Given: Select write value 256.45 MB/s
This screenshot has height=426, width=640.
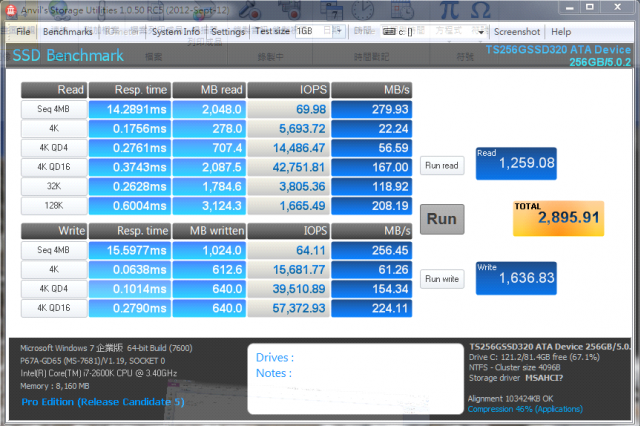Looking at the screenshot, I should click(x=371, y=250).
